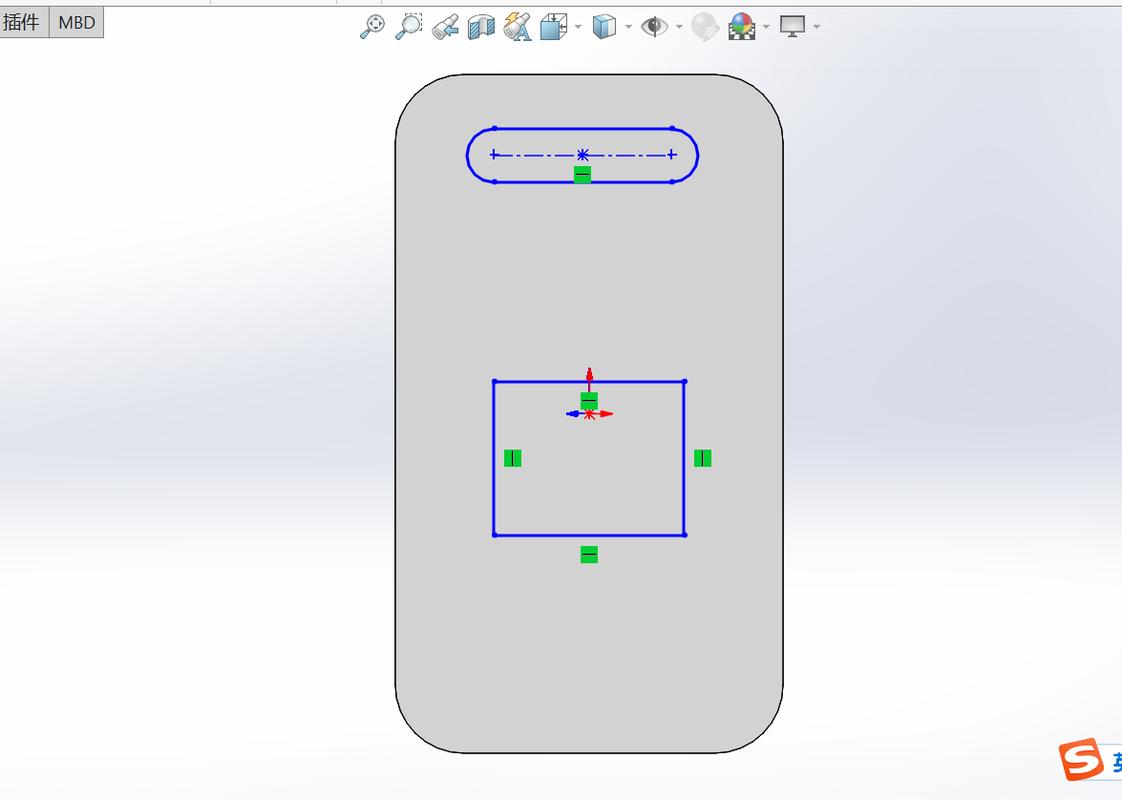Select the rectangle's bottom-right corner point

pyautogui.click(x=685, y=535)
